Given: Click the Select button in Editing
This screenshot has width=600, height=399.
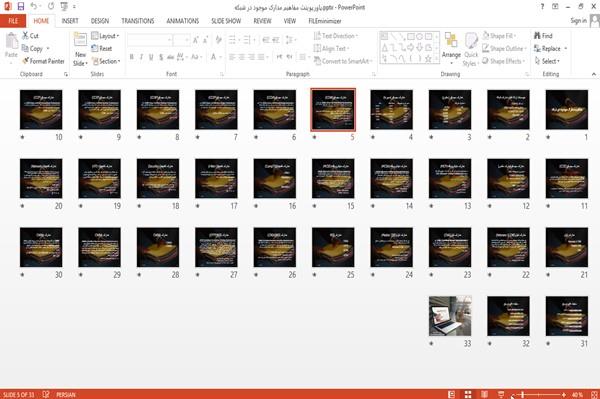Looking at the screenshot, I should [547, 61].
